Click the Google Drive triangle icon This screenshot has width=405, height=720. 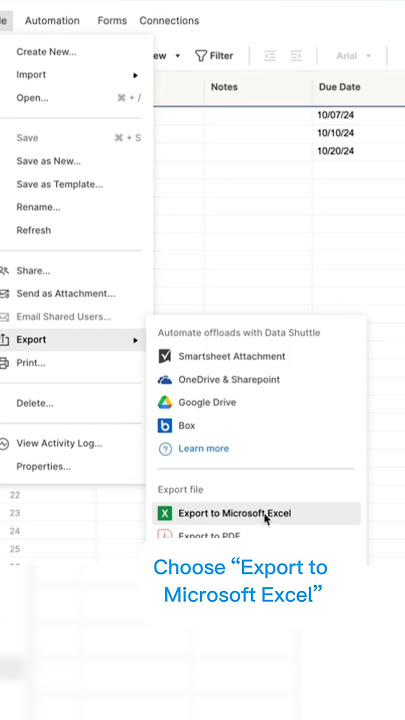(164, 403)
